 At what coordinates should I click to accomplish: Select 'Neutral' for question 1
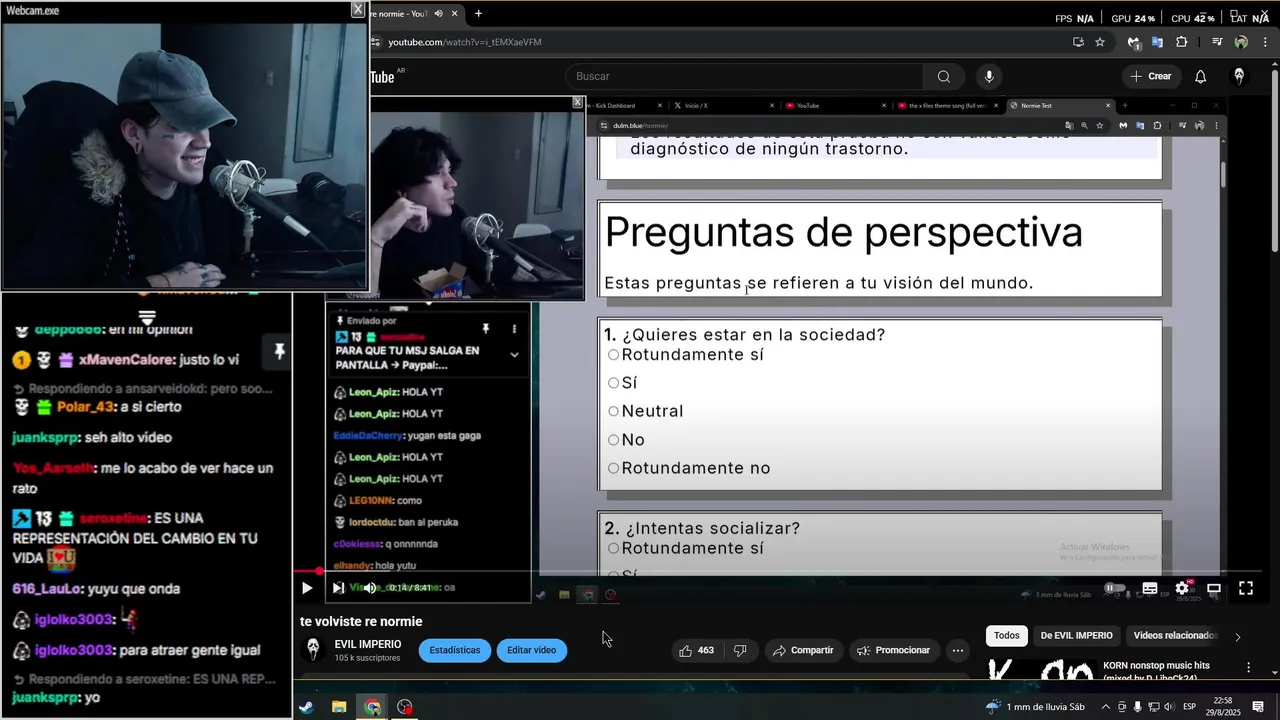click(613, 411)
